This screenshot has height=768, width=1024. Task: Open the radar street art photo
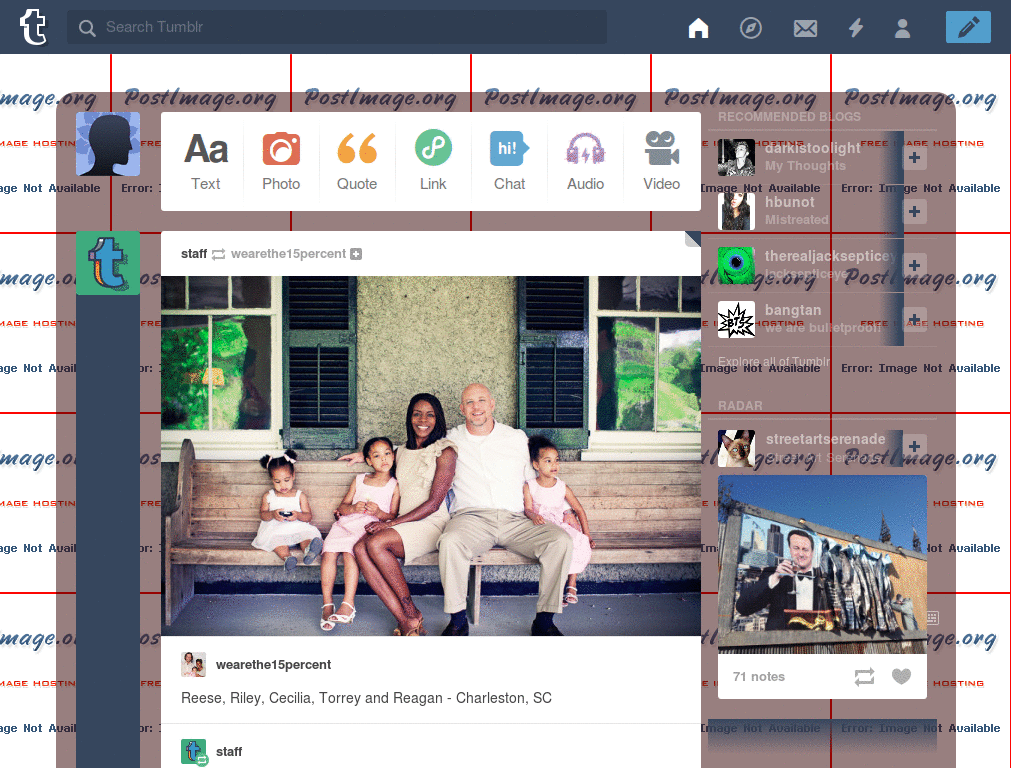822,564
